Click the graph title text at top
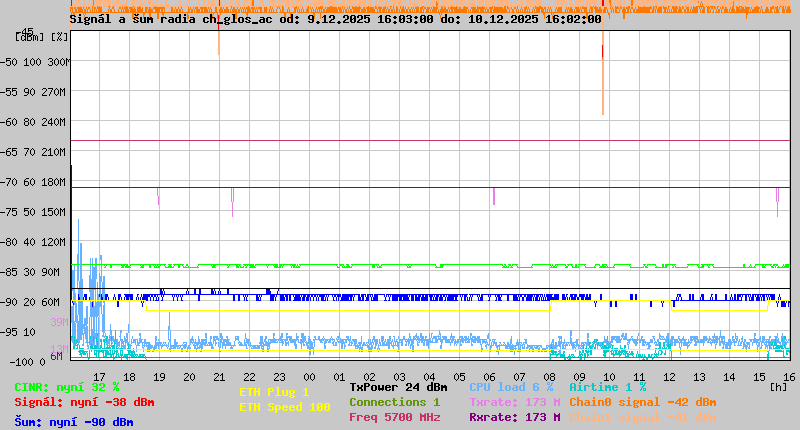The height and width of the screenshot is (430, 800). pyautogui.click(x=335, y=18)
